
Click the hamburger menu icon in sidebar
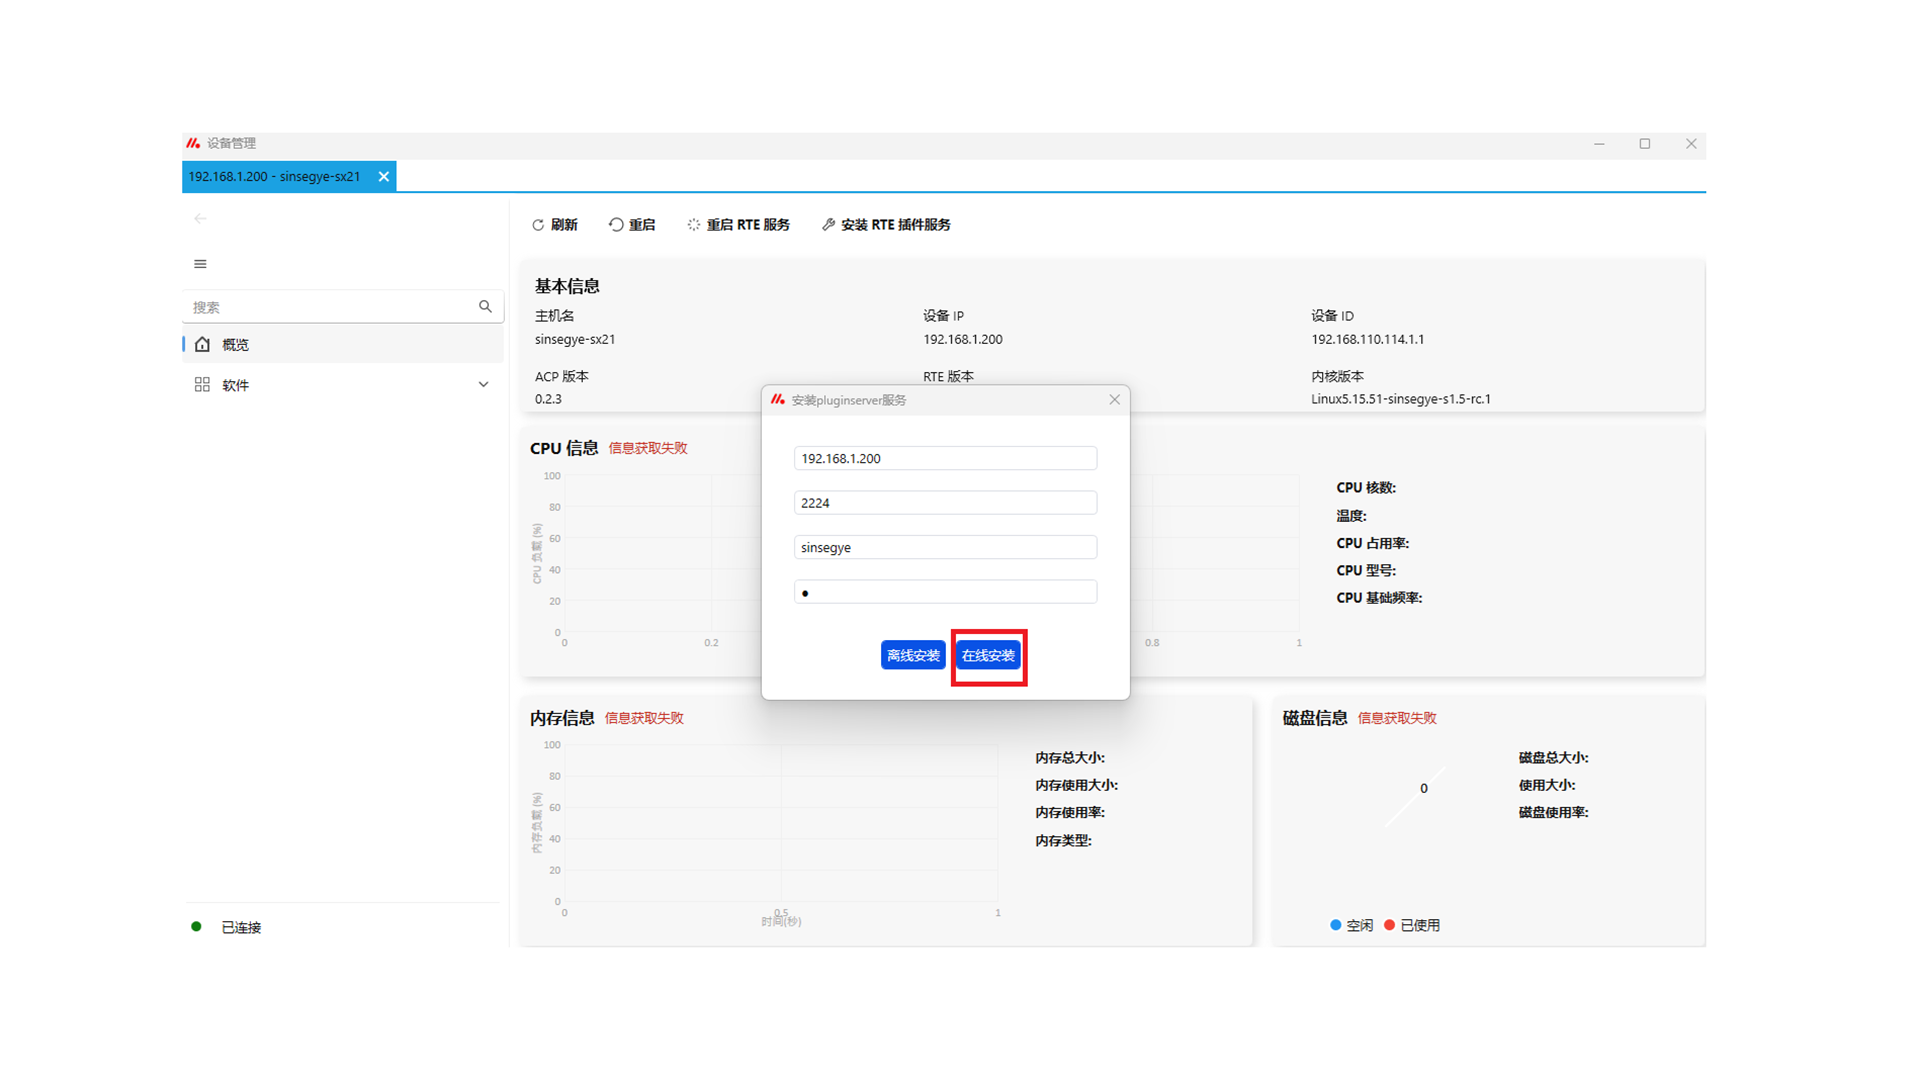coord(200,264)
